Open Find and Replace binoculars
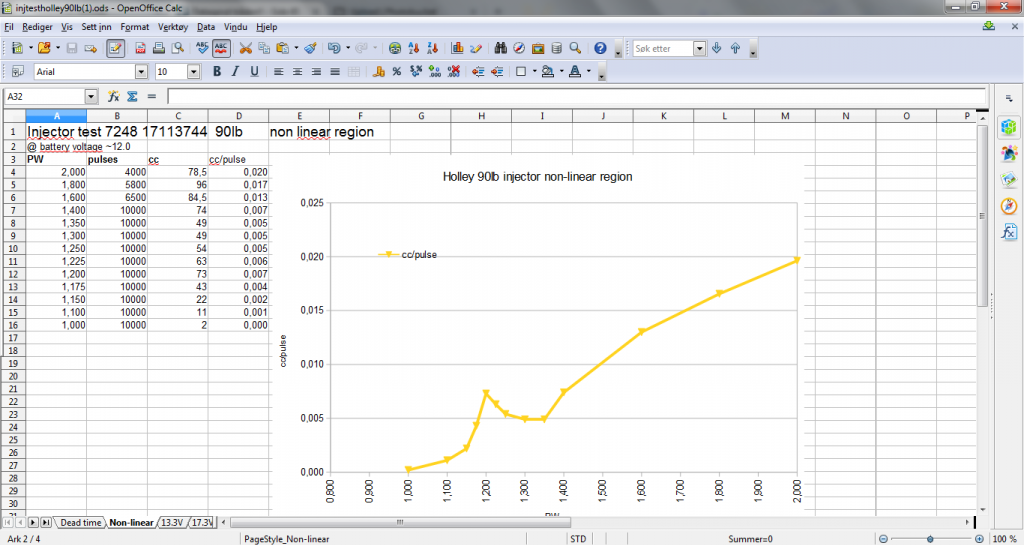Viewport: 1024px width, 545px height. (501, 48)
